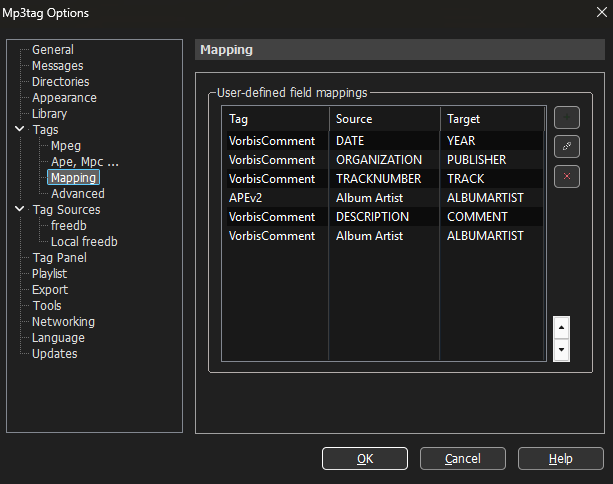
Task: Select the APEv2 mapping row
Action: 385,198
